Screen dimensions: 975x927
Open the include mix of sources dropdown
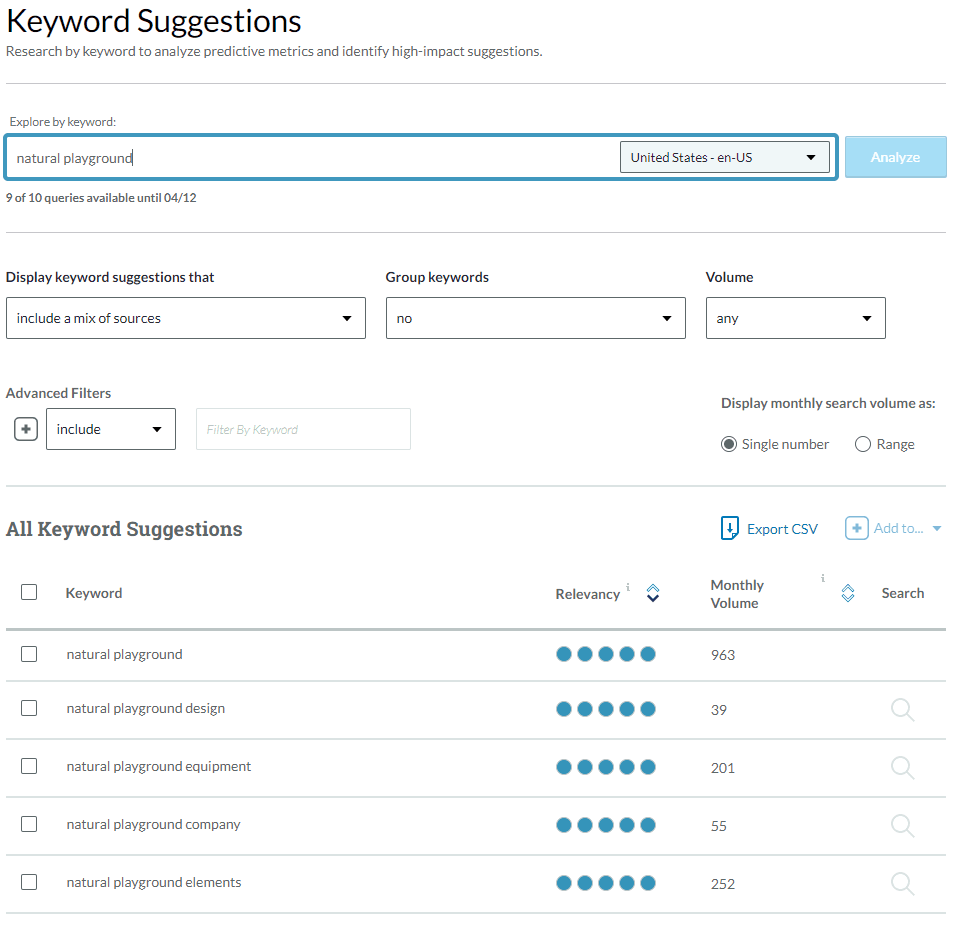coord(185,318)
